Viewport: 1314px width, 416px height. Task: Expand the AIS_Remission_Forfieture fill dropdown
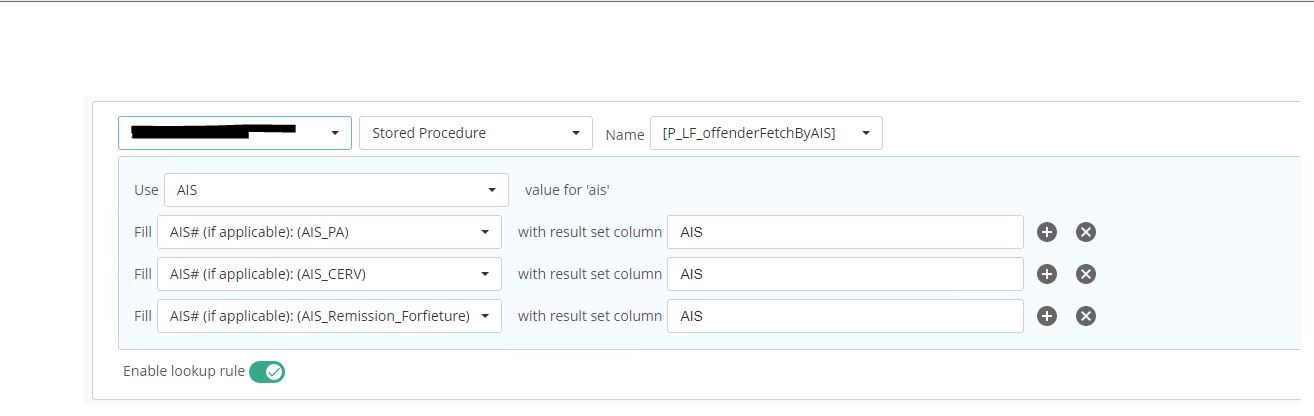coord(329,316)
